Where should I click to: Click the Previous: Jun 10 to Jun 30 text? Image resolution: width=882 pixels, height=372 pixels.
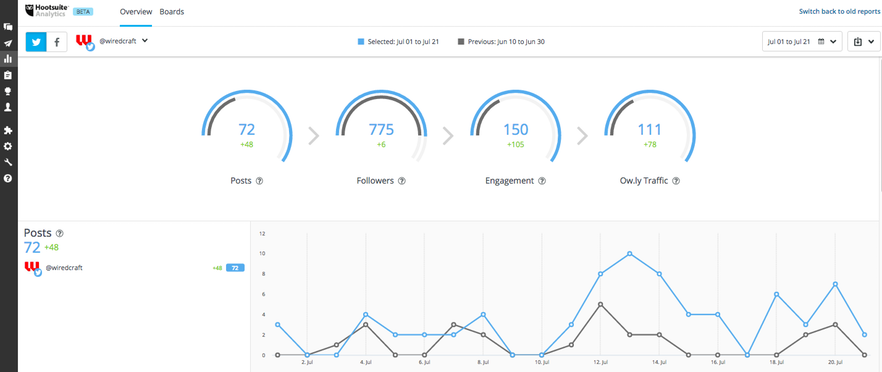click(506, 42)
